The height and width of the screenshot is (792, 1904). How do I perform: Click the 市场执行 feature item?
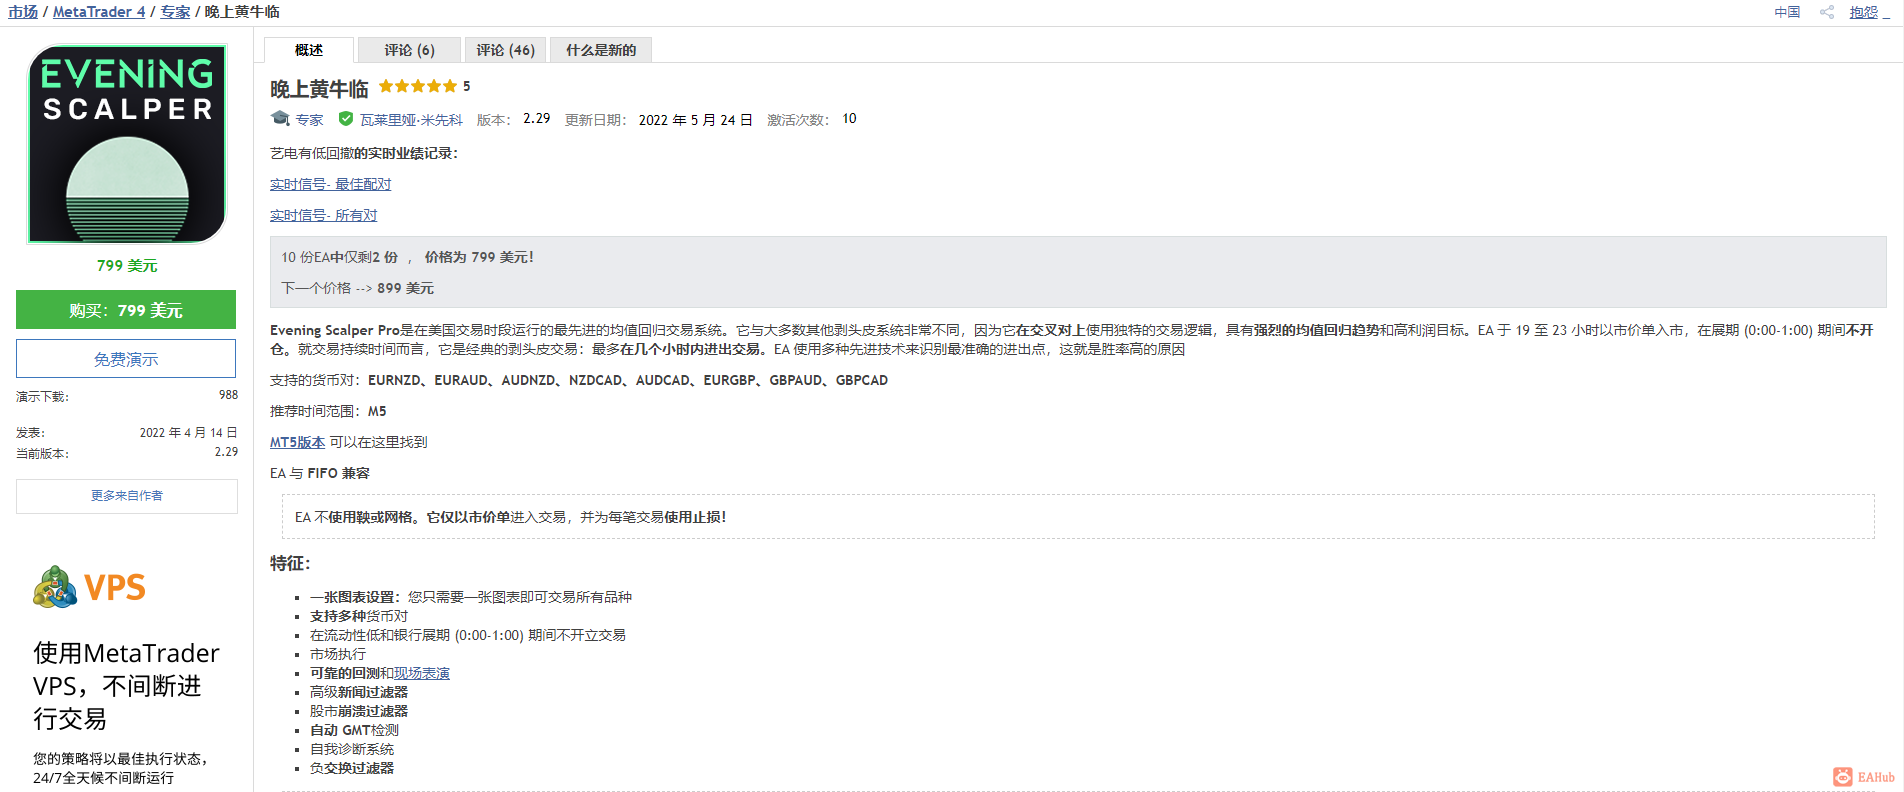(338, 654)
